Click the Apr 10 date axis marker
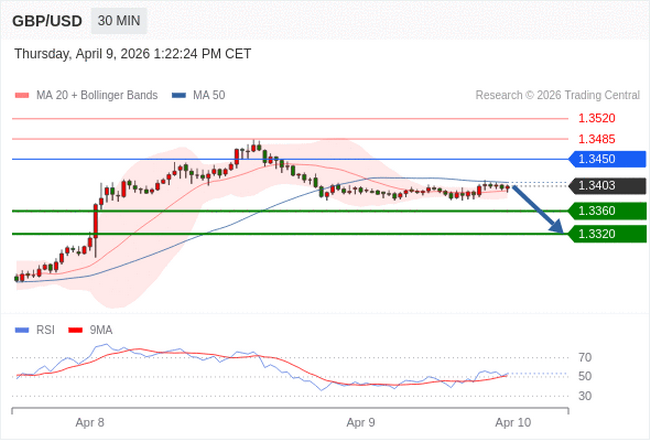650x441 pixels. coord(513,423)
